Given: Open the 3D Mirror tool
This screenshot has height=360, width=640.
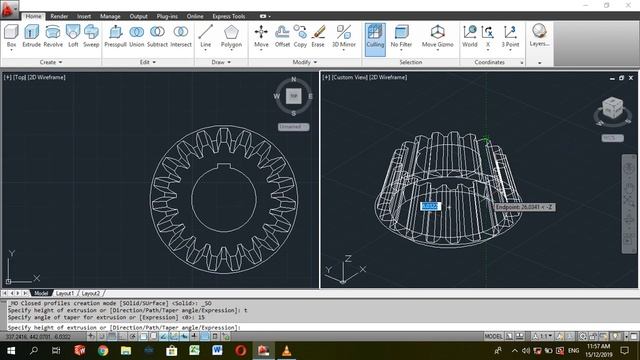Looking at the screenshot, I should (344, 36).
